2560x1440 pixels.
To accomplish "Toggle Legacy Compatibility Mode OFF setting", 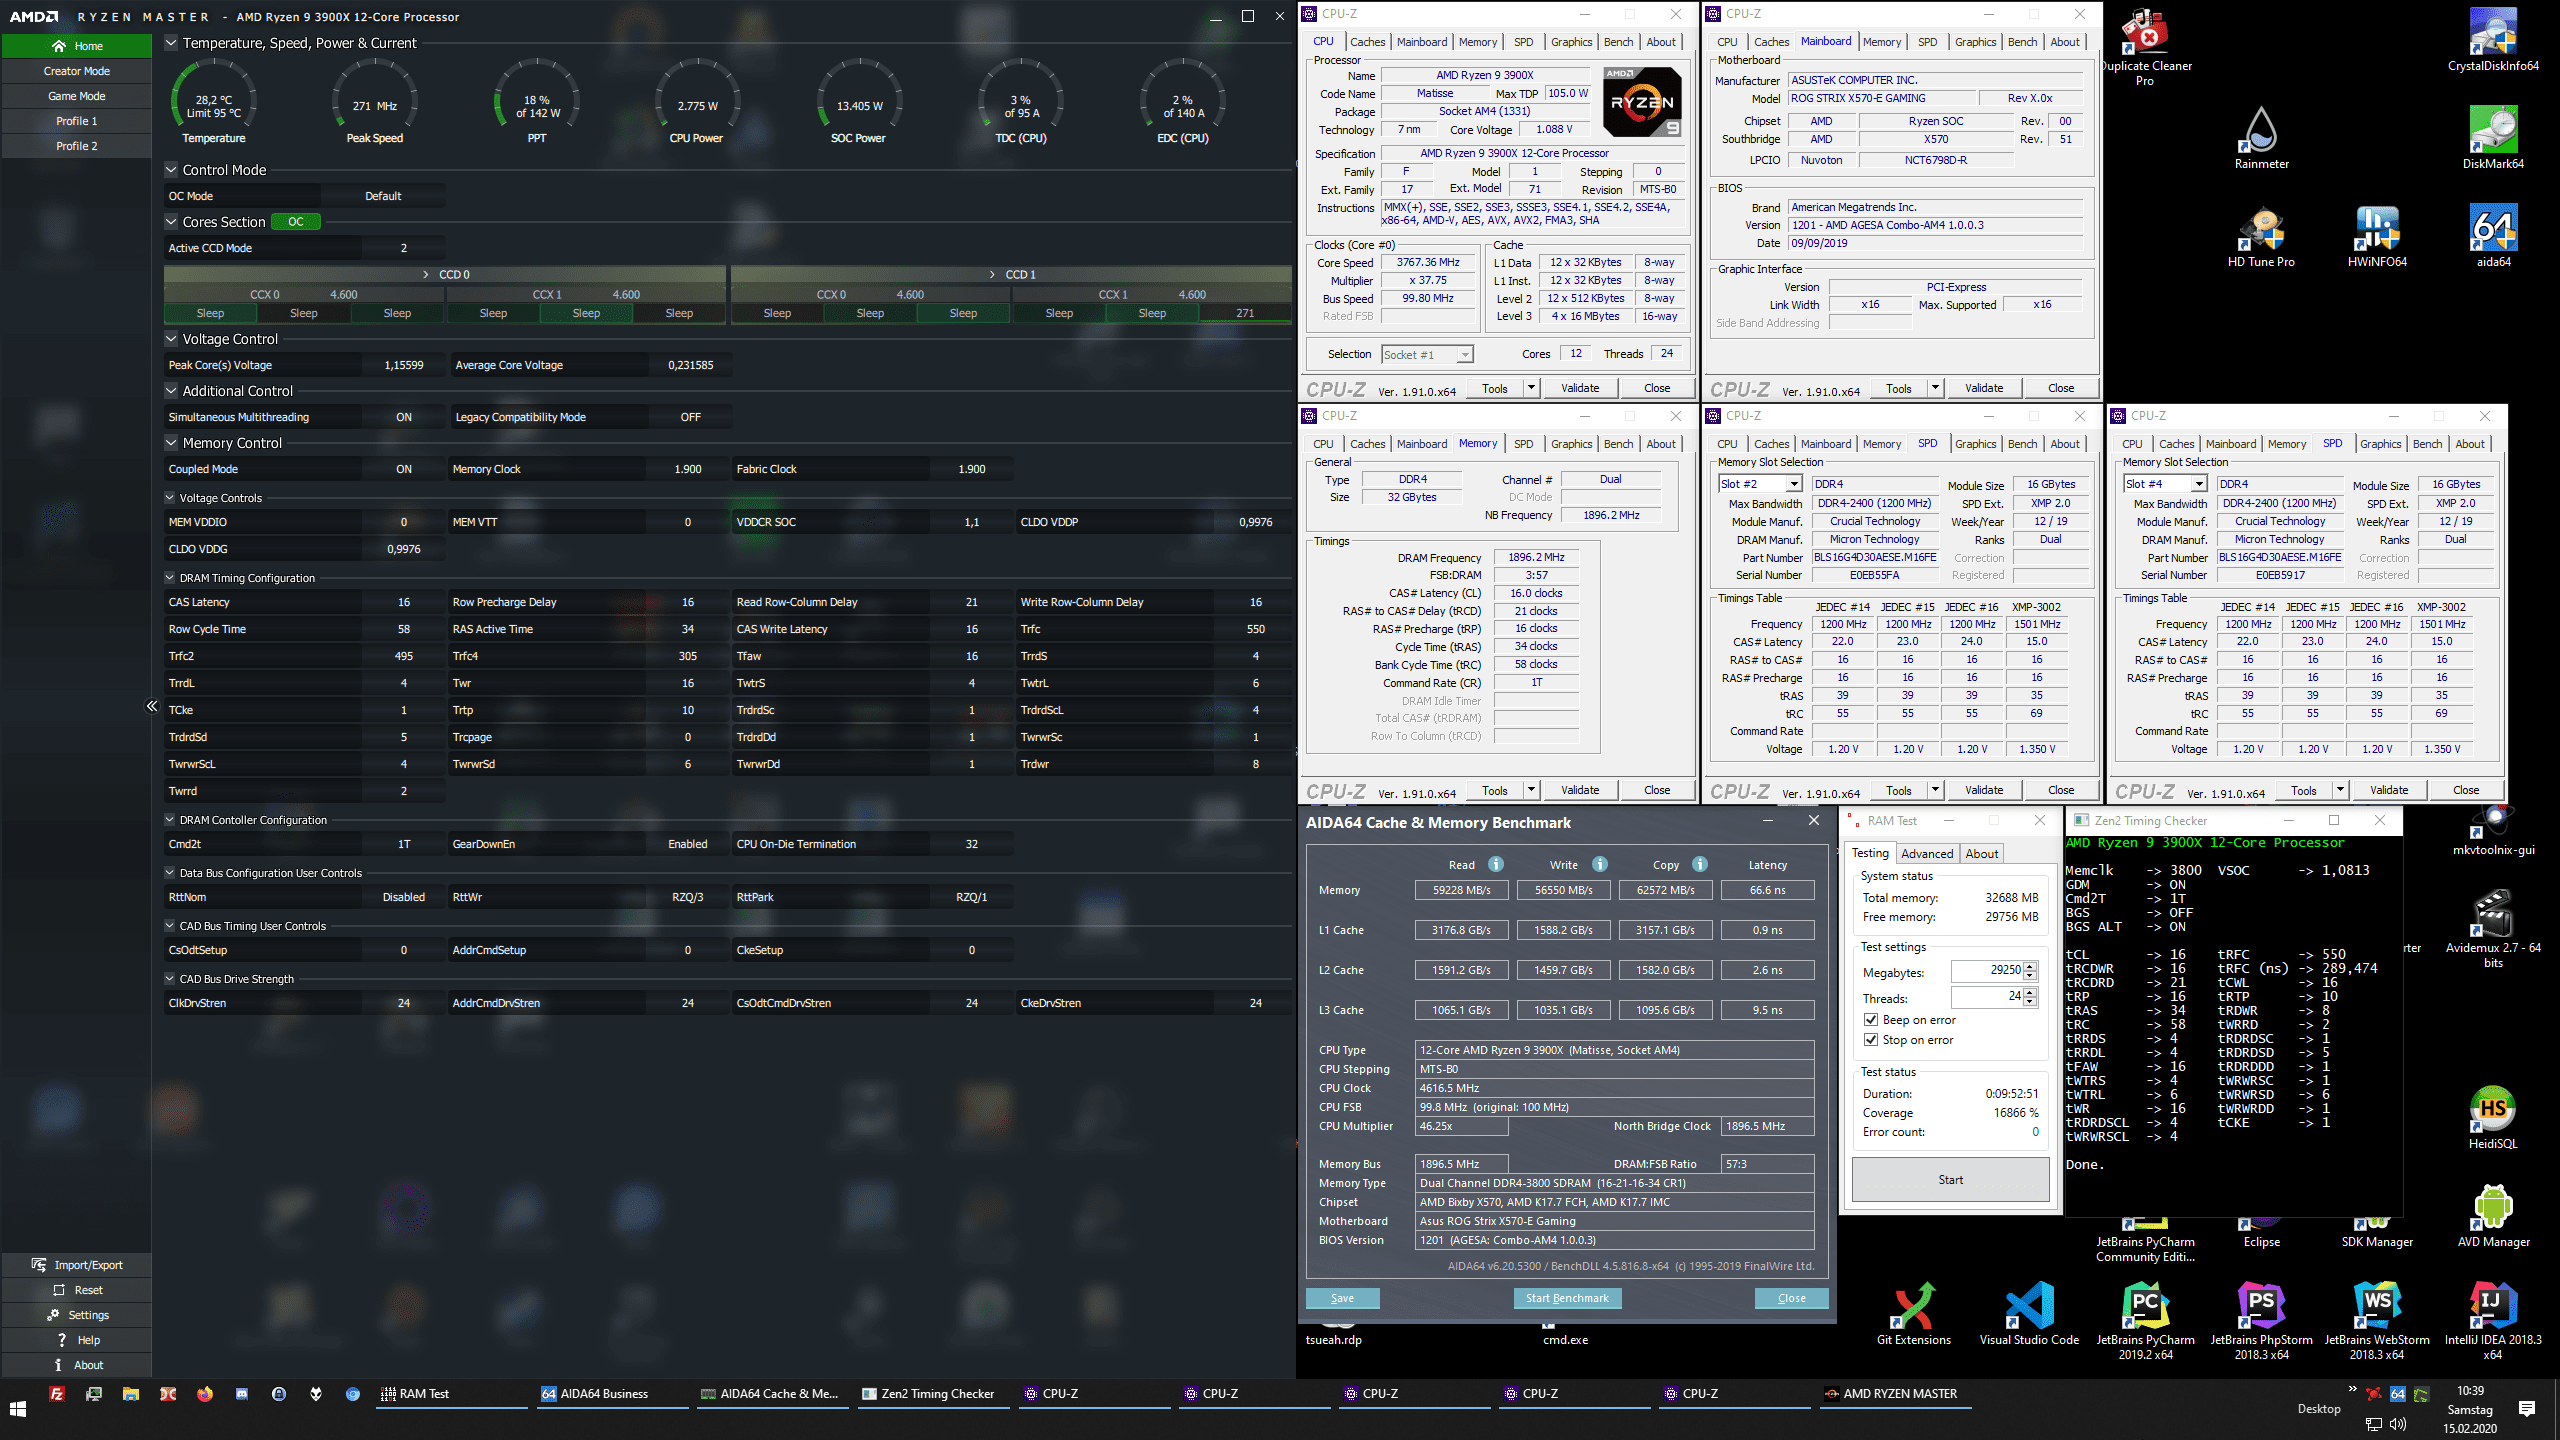I will (690, 417).
